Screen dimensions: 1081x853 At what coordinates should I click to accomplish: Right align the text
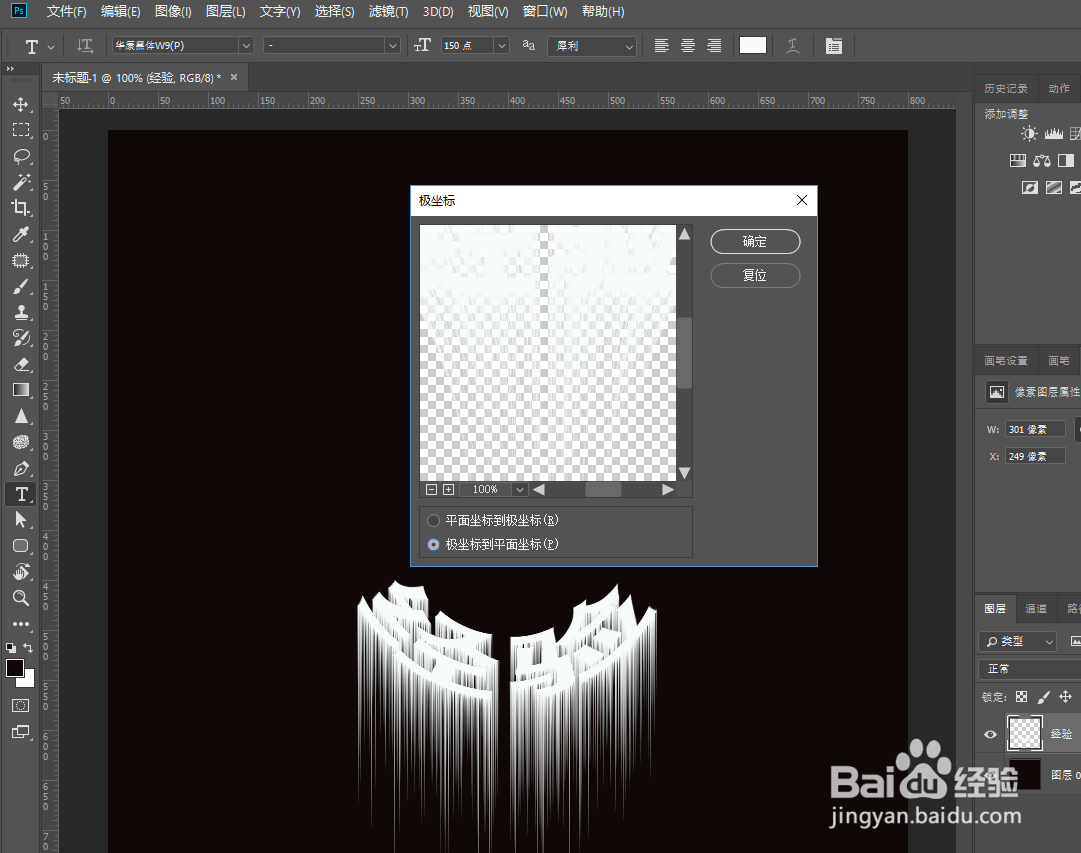click(714, 46)
